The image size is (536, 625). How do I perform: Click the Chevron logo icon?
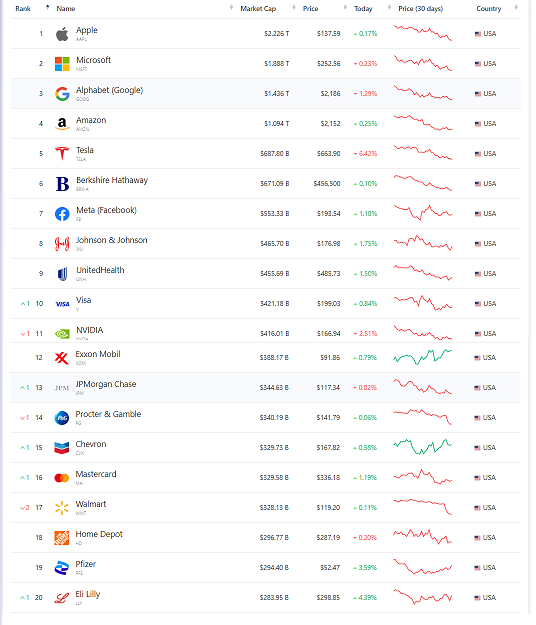click(x=61, y=448)
